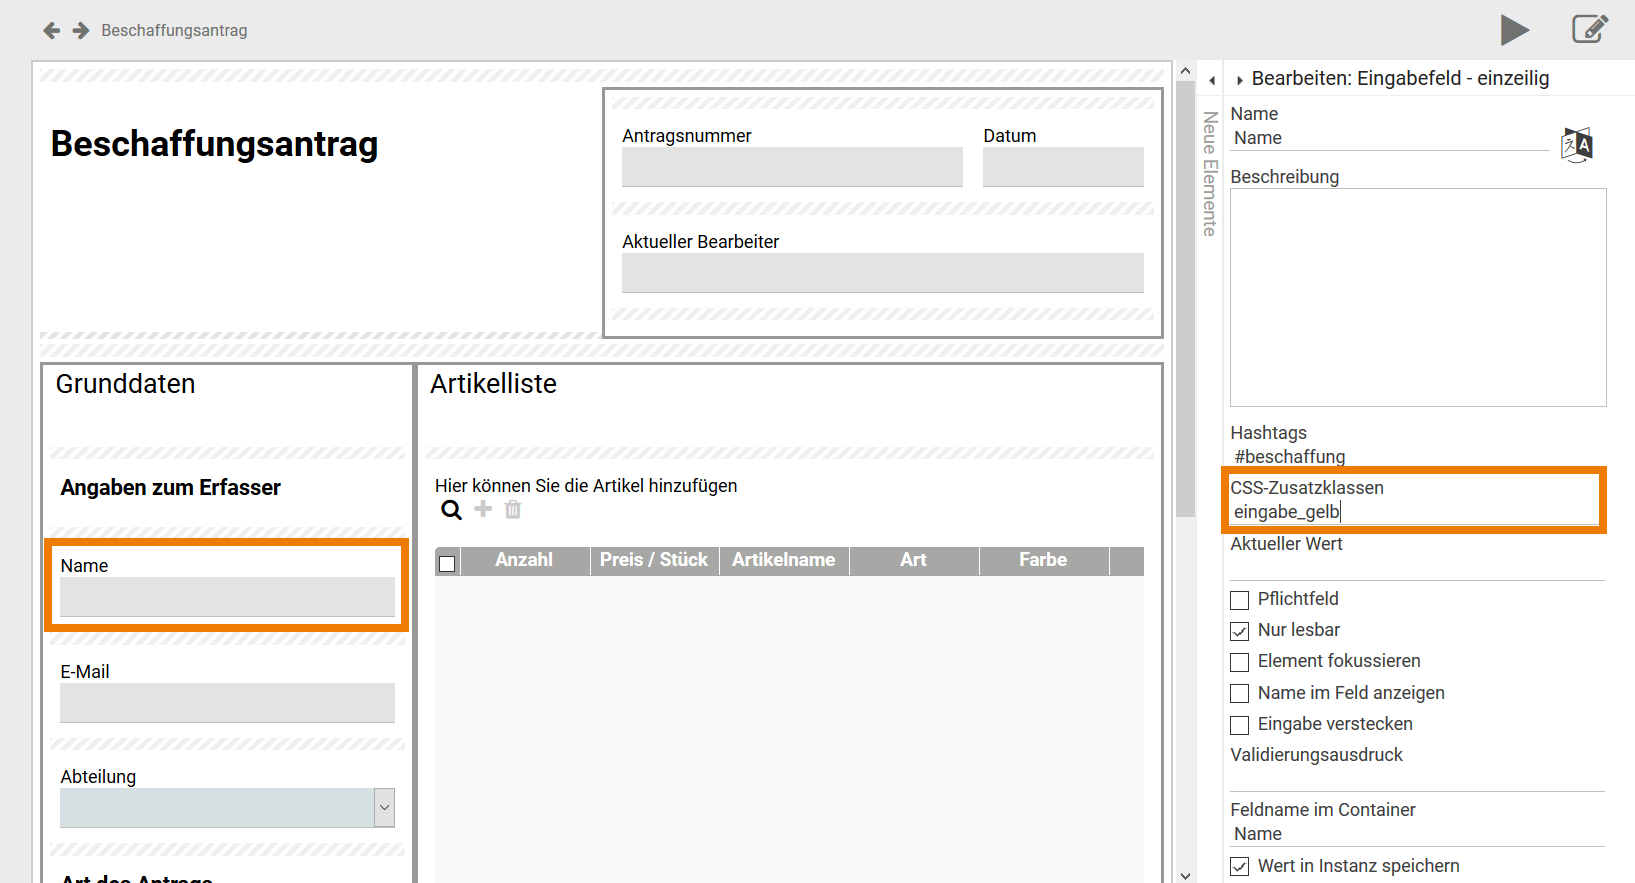Click the trash icon in Artikelliste

click(513, 510)
